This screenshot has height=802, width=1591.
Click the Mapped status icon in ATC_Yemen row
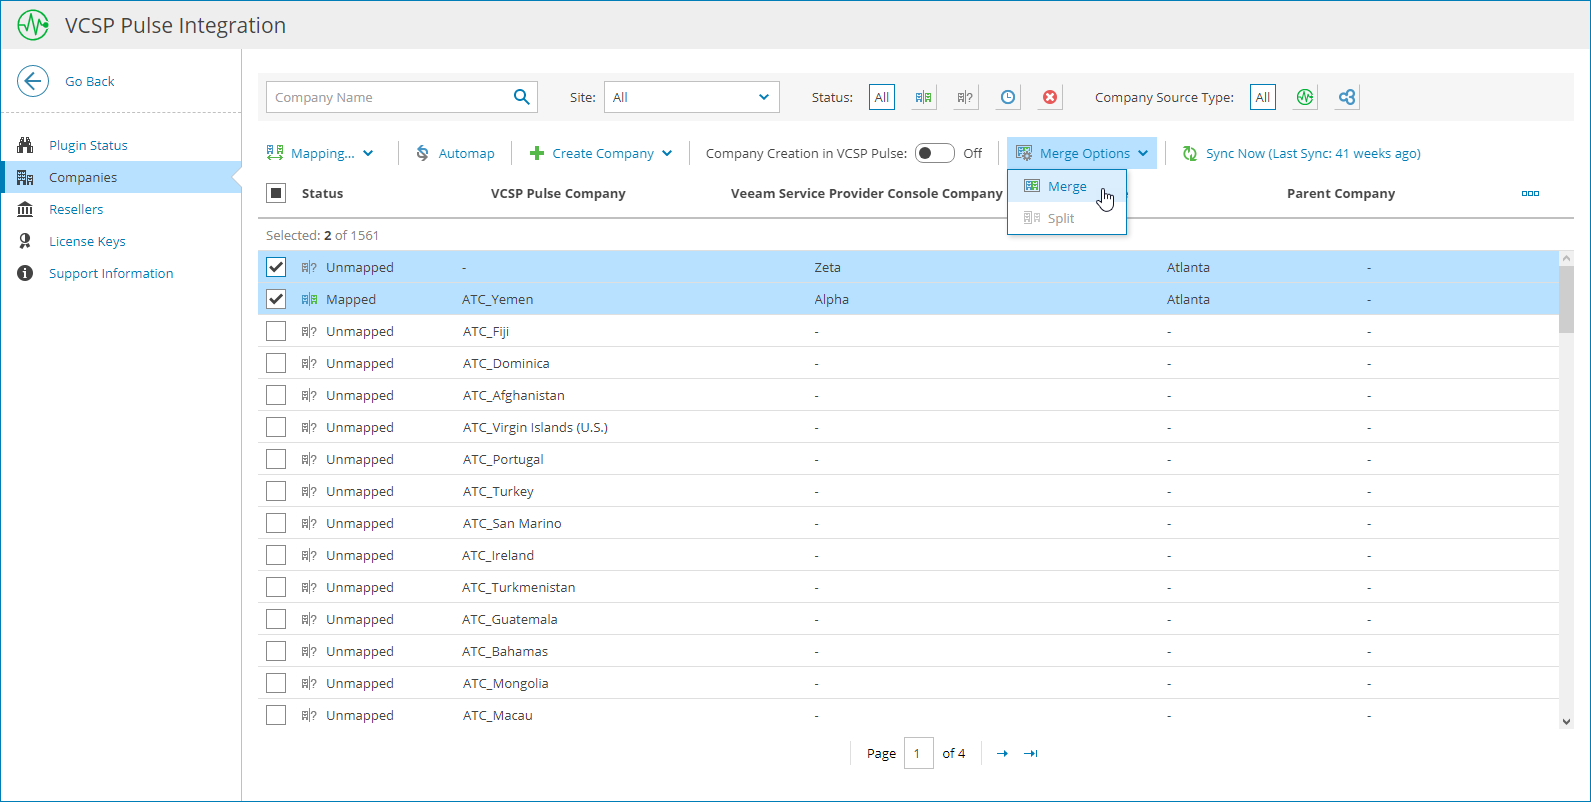pos(309,299)
